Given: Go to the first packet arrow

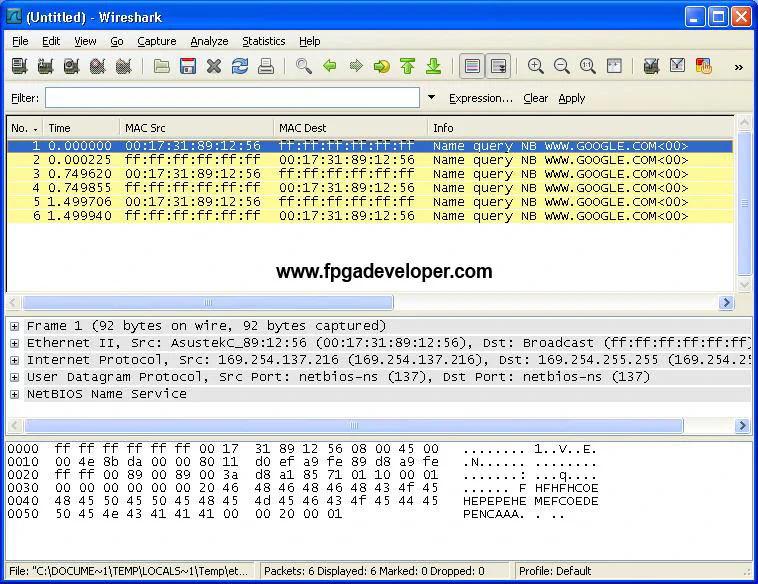Looking at the screenshot, I should point(407,67).
